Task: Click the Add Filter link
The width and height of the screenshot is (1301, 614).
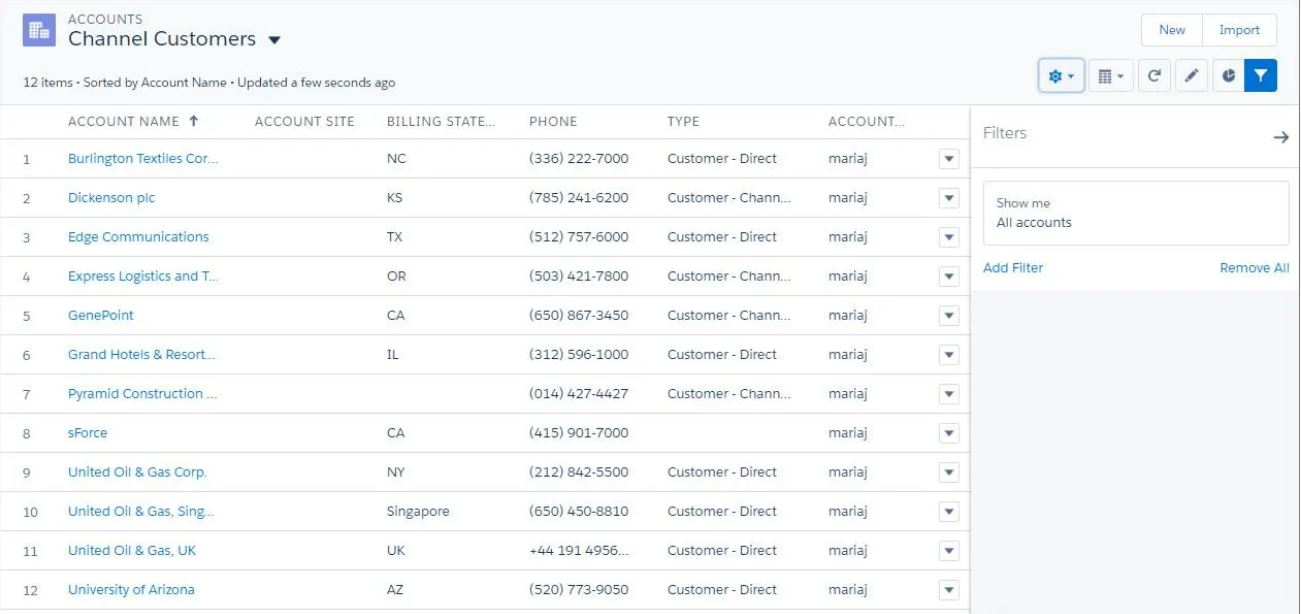Action: click(1013, 268)
